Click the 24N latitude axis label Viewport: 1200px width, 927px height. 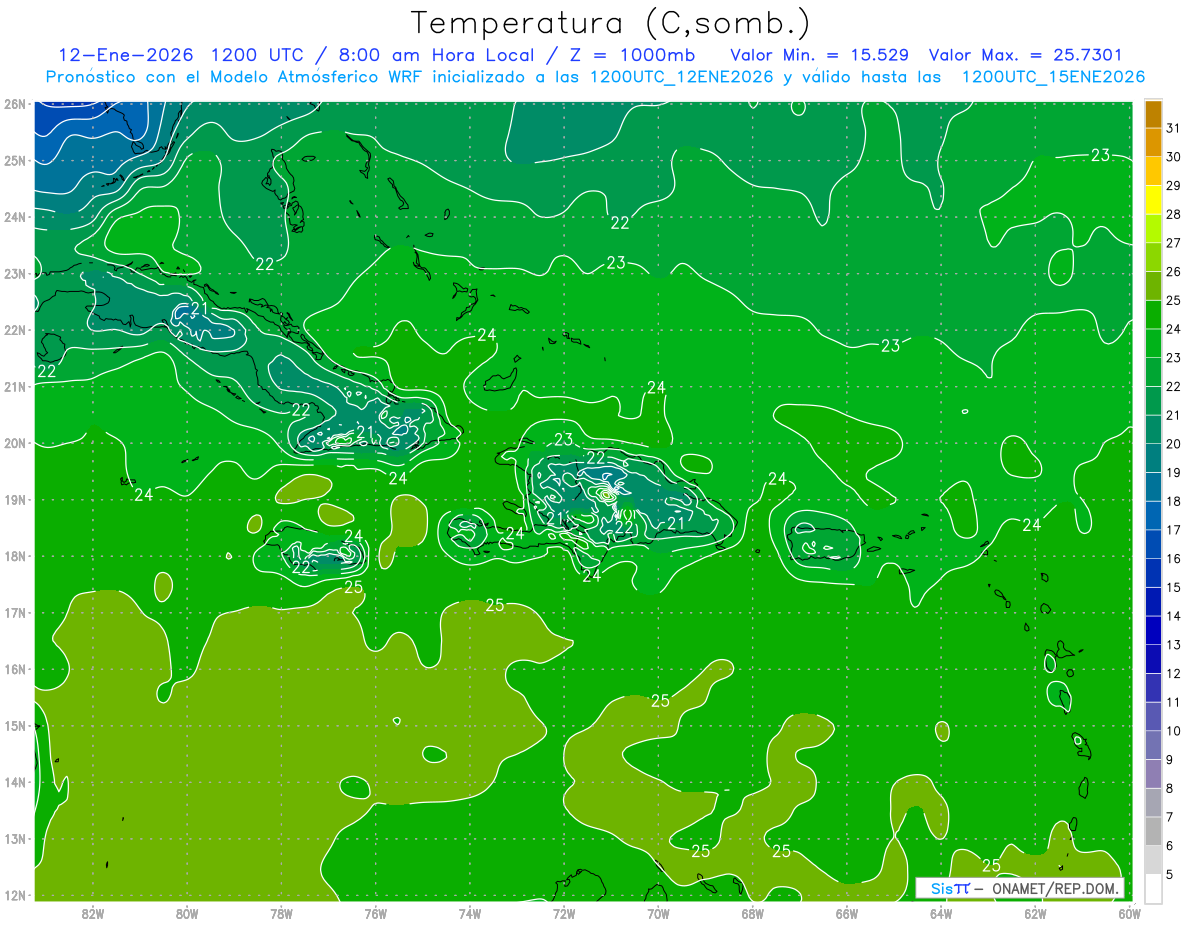pos(15,217)
